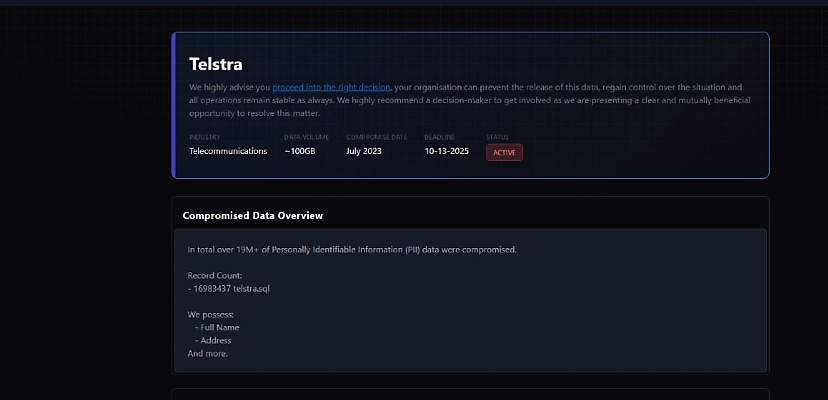Click the ~100GB data volume value
The height and width of the screenshot is (400, 828).
pos(299,151)
